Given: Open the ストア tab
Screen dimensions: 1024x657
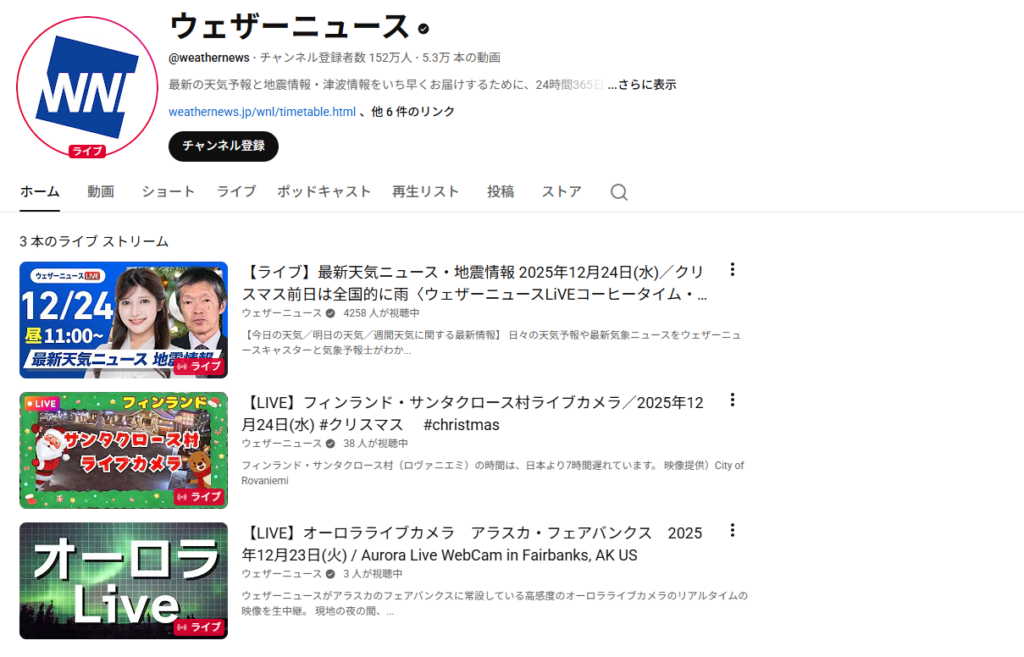Looking at the screenshot, I should pos(562,191).
